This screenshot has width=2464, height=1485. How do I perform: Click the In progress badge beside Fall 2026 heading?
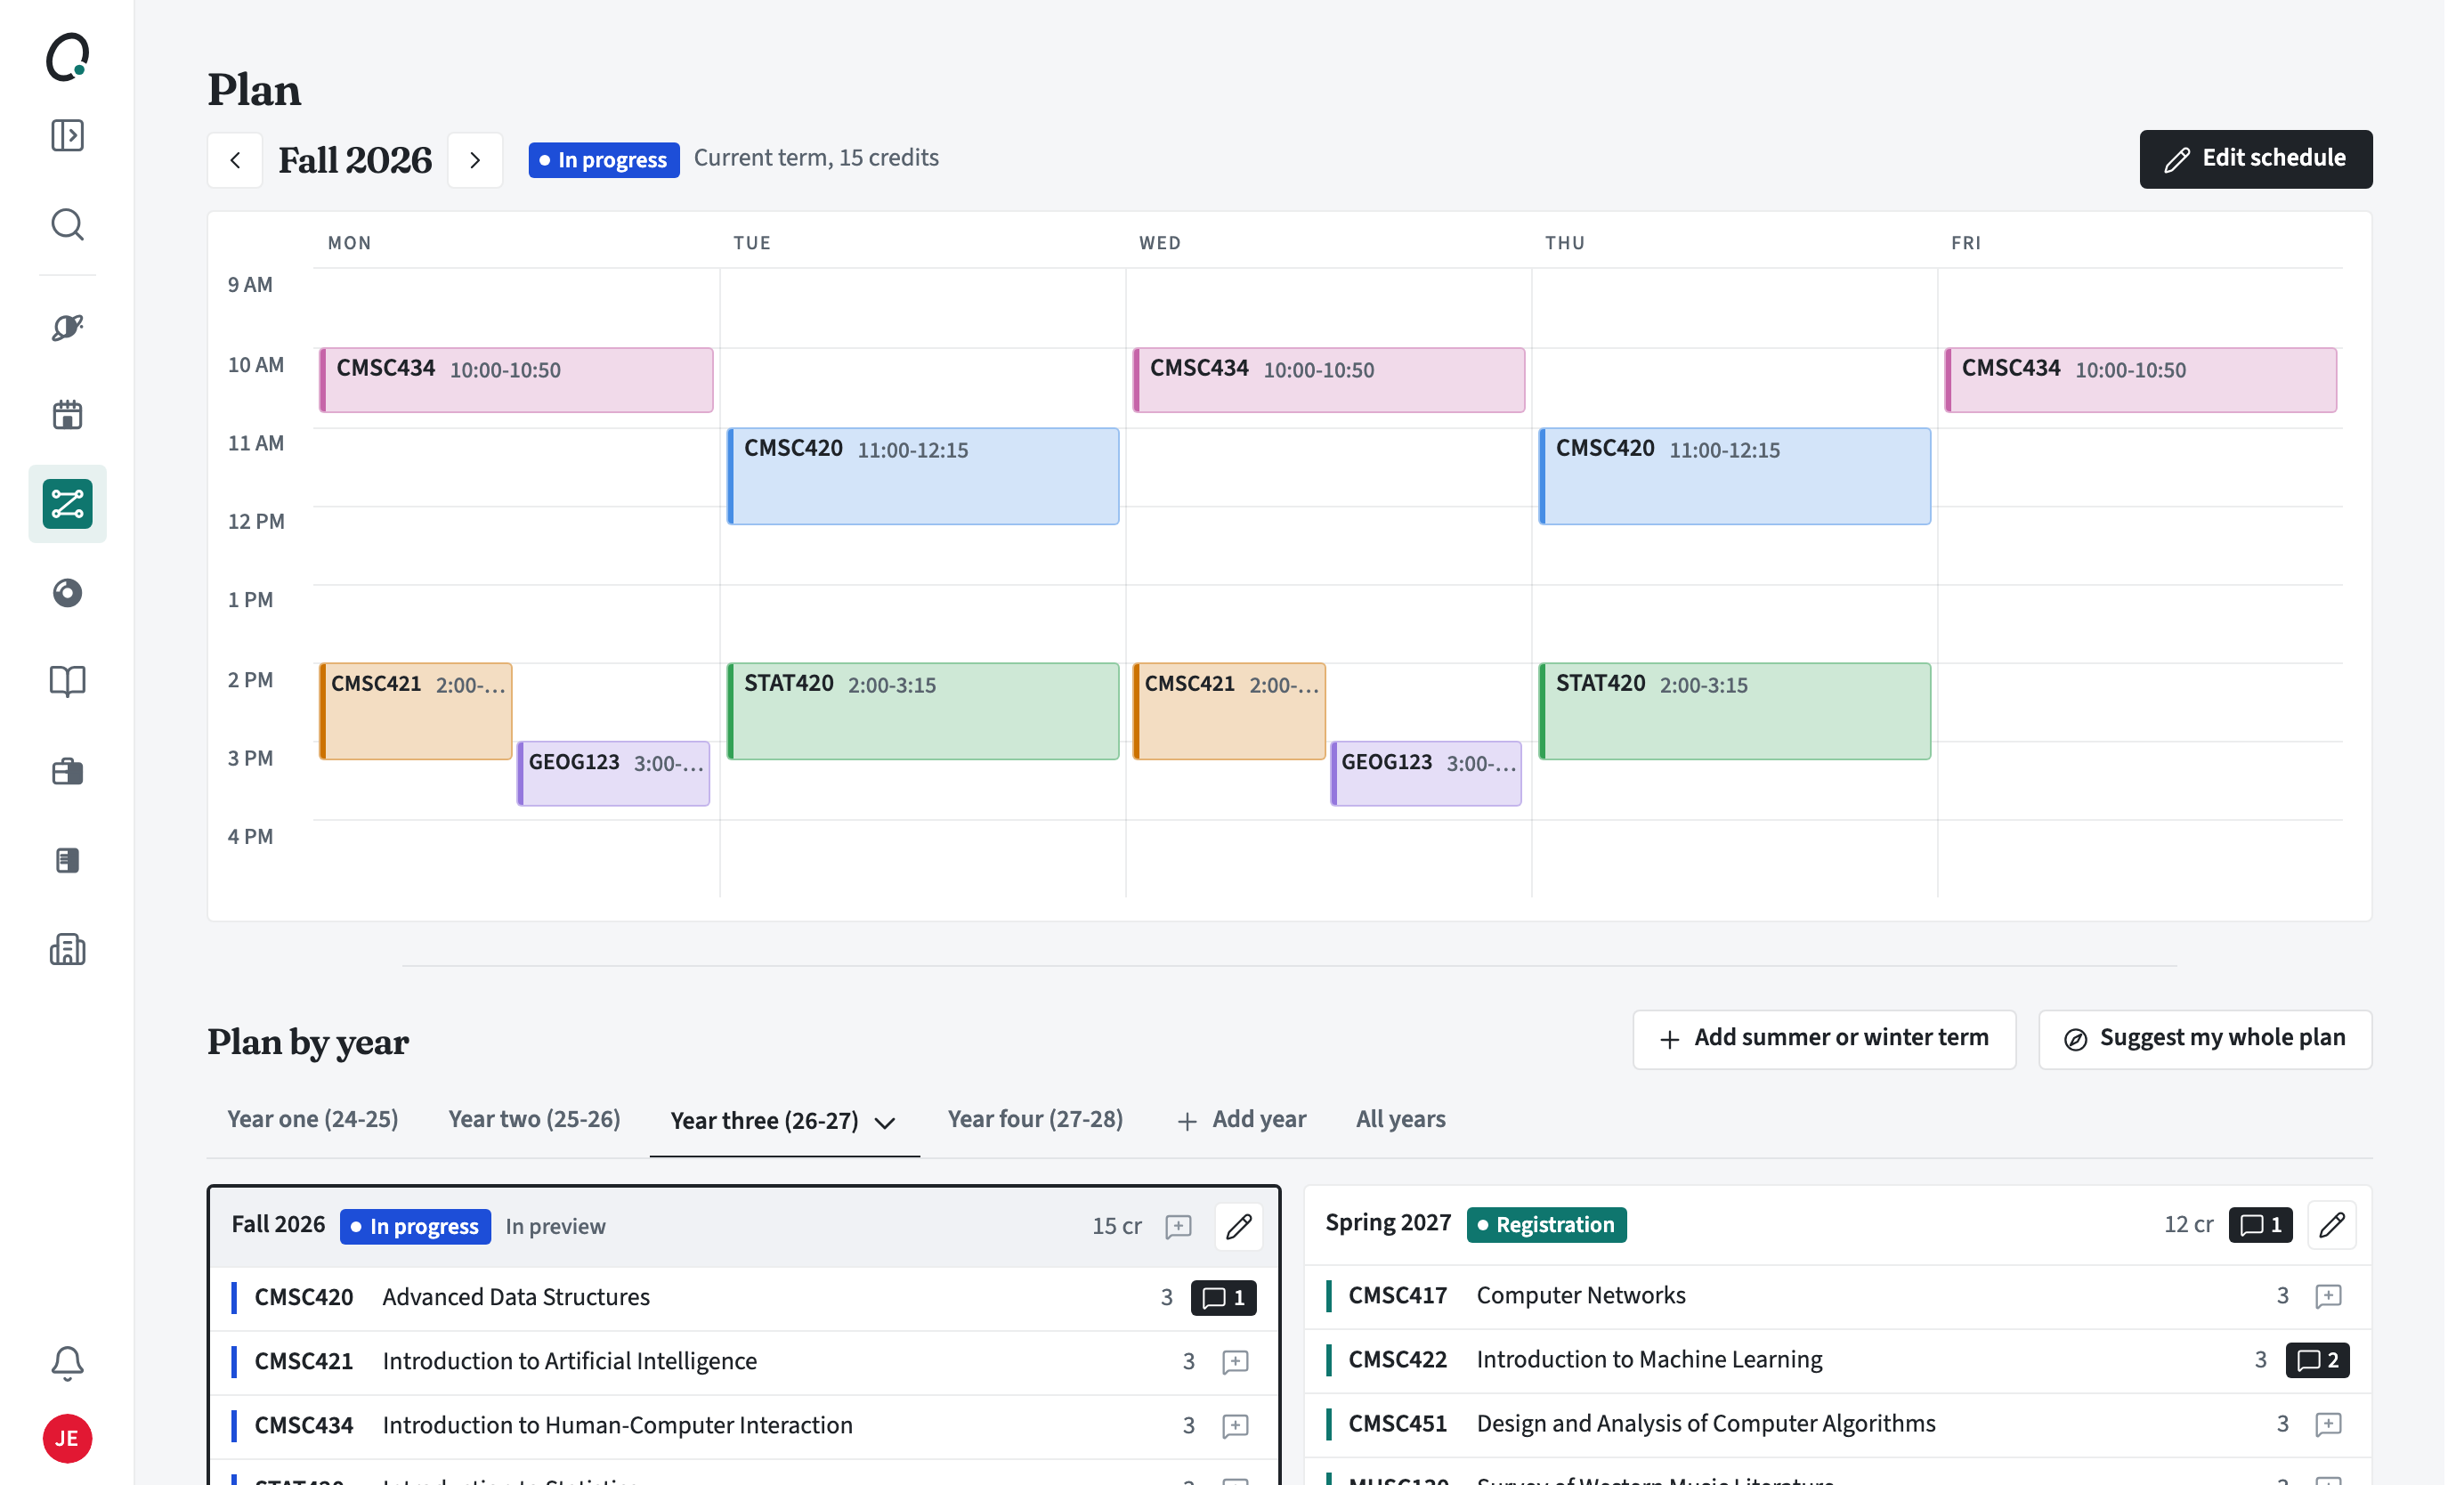tap(603, 160)
